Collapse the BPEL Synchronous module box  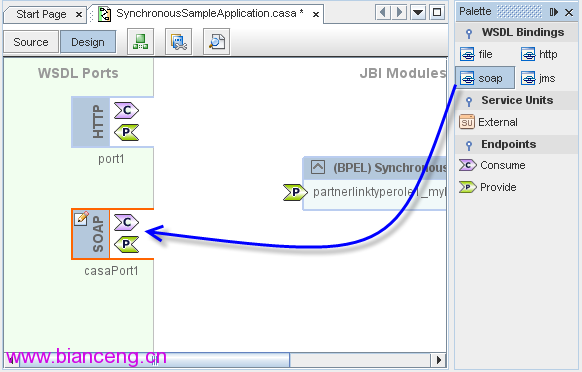[x=318, y=167]
